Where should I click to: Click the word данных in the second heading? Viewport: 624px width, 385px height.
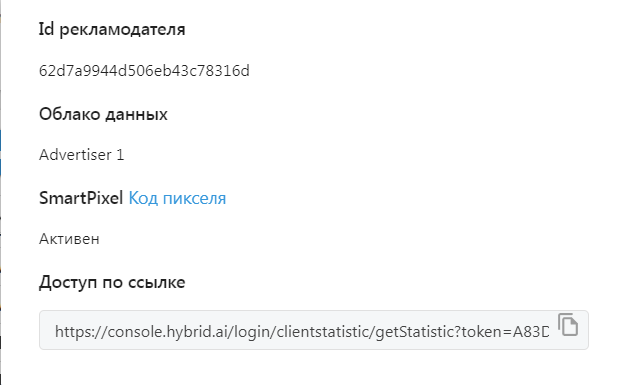[136, 115]
